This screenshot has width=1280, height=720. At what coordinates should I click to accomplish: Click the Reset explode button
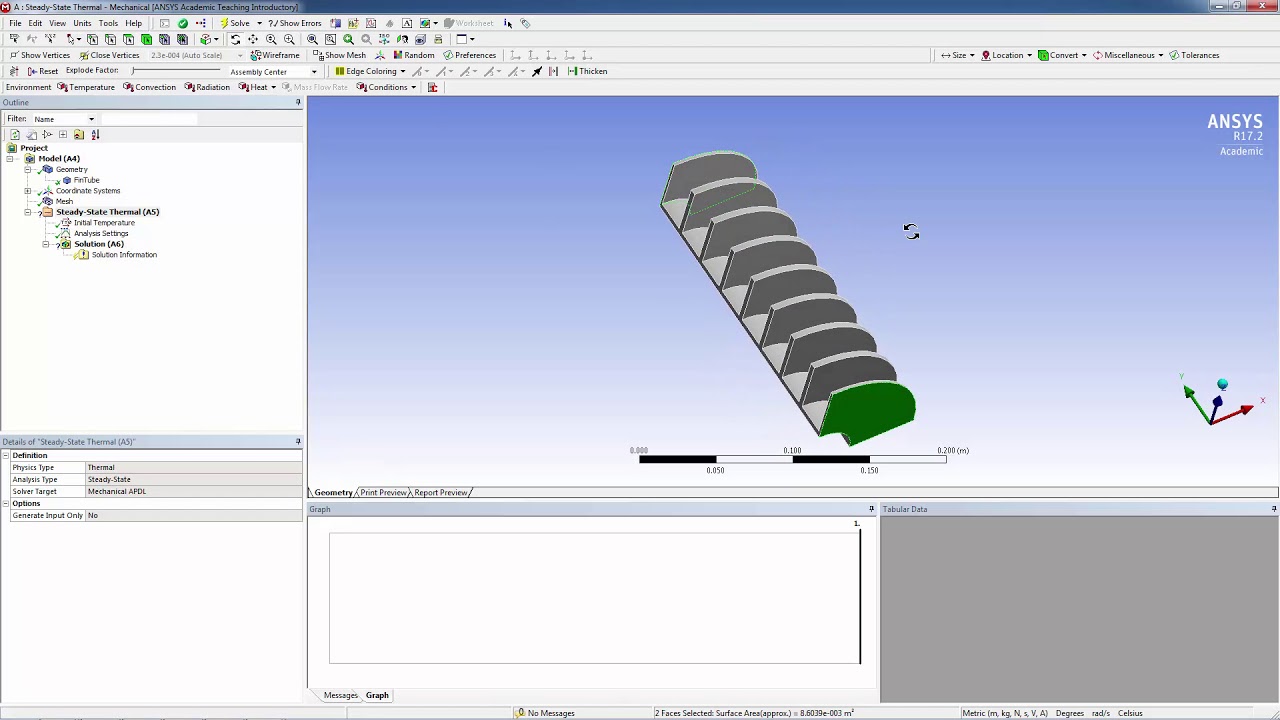coord(42,71)
